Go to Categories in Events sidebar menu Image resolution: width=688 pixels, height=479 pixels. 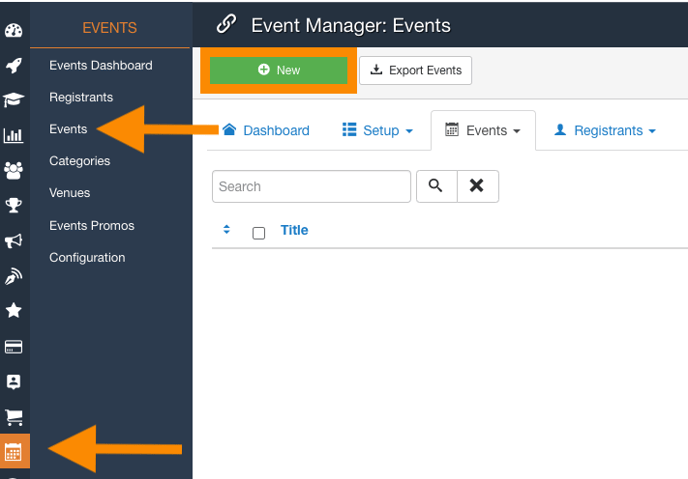pyautogui.click(x=79, y=161)
